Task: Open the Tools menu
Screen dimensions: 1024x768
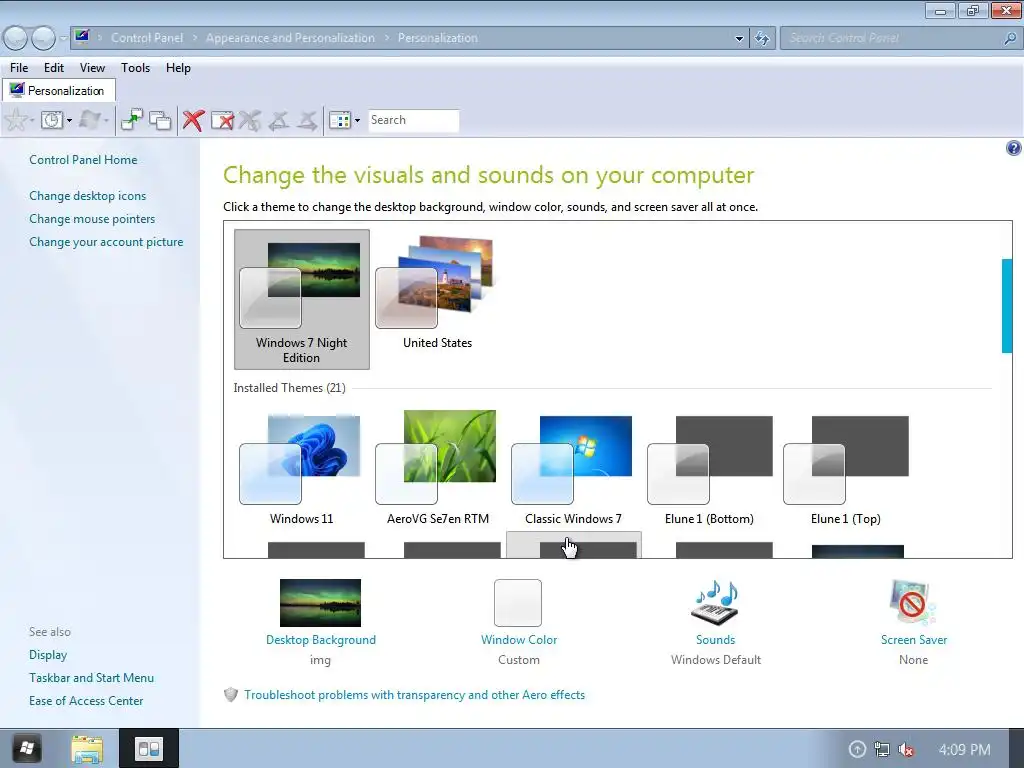Action: click(135, 68)
